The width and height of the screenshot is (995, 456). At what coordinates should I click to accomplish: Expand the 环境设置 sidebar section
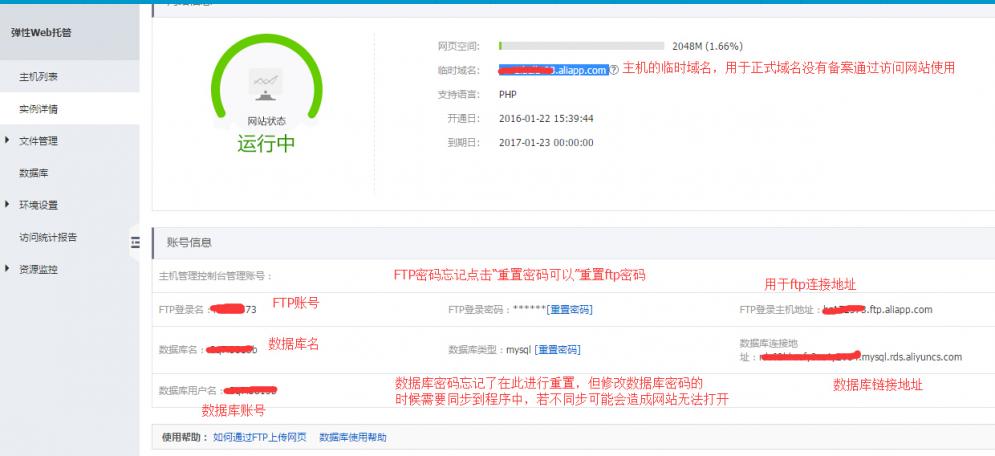[x=8, y=205]
